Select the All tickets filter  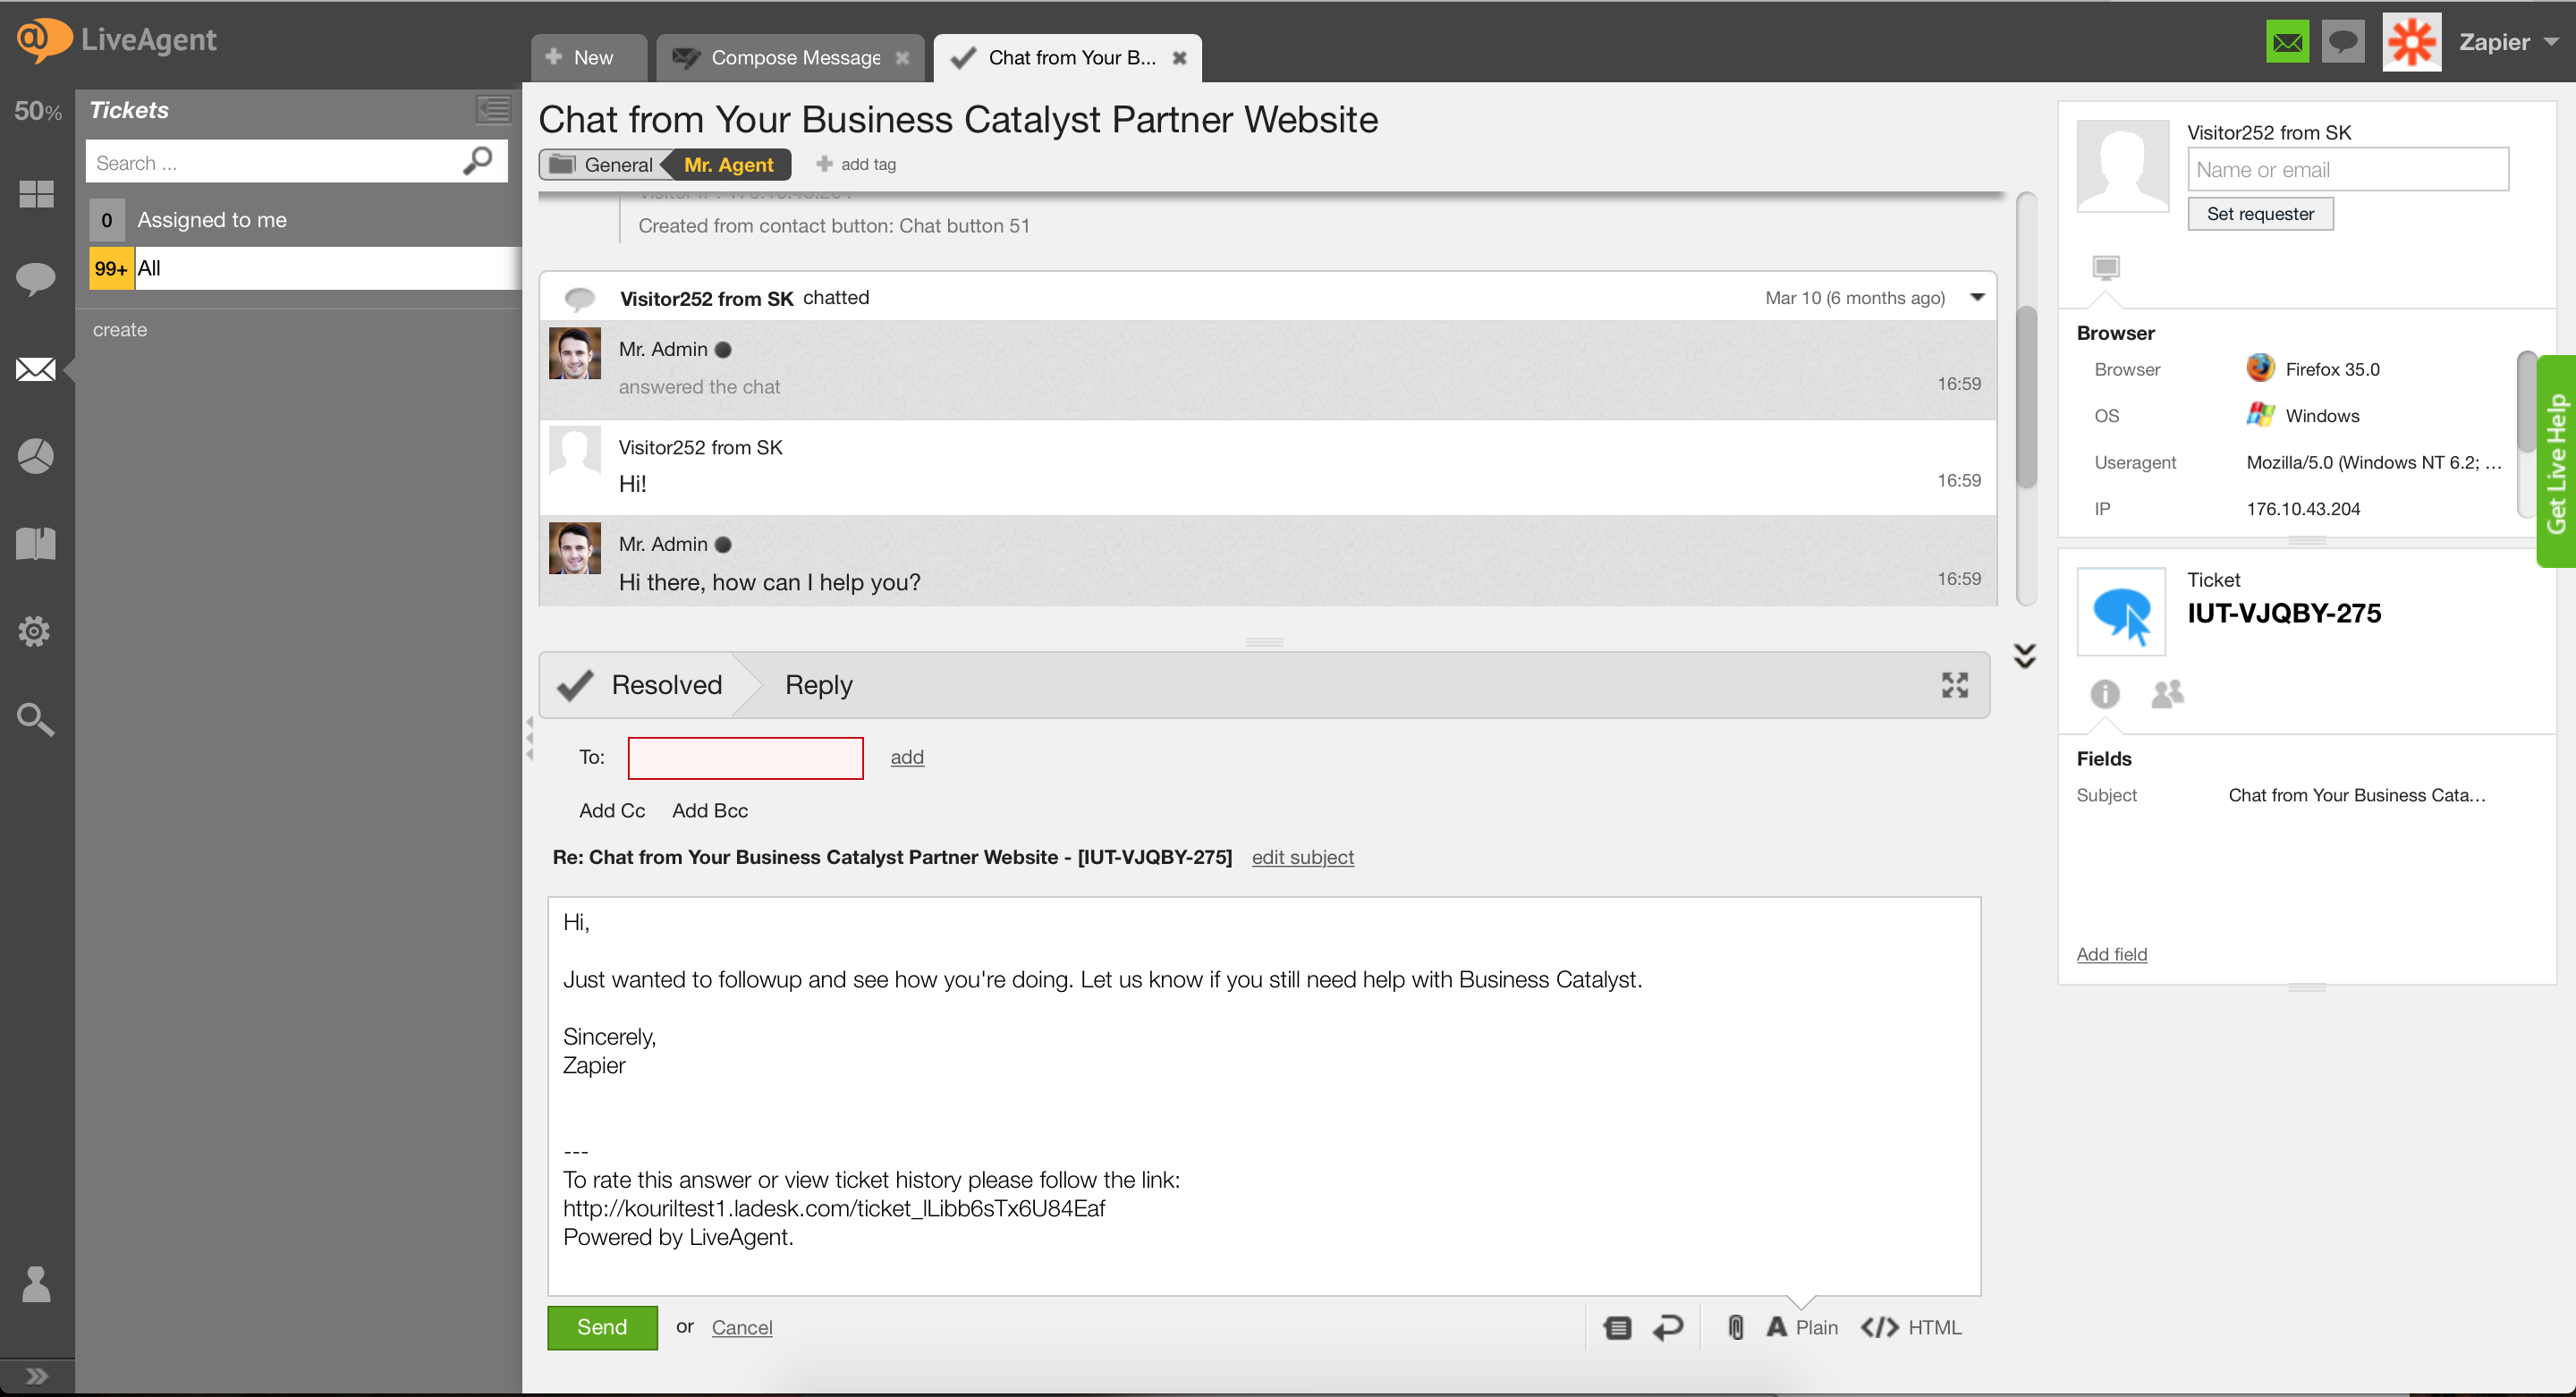pyautogui.click(x=304, y=268)
